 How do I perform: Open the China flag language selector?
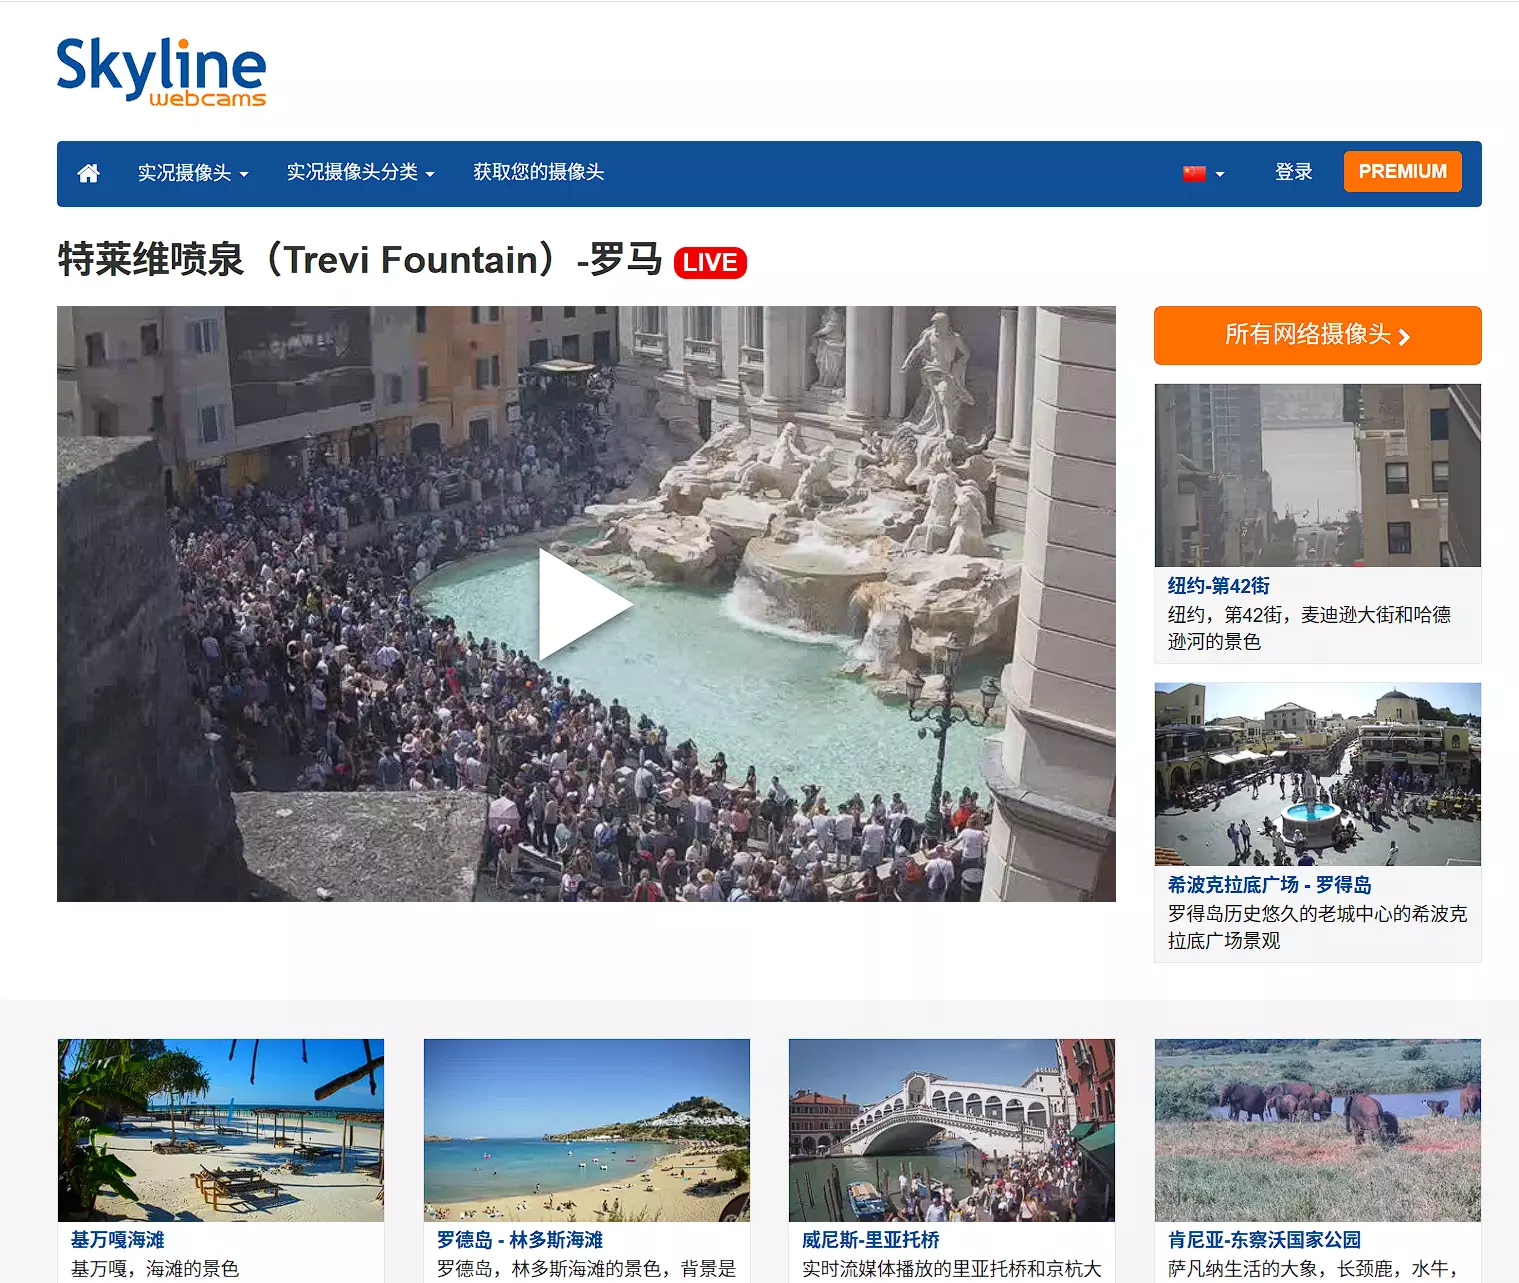1203,173
